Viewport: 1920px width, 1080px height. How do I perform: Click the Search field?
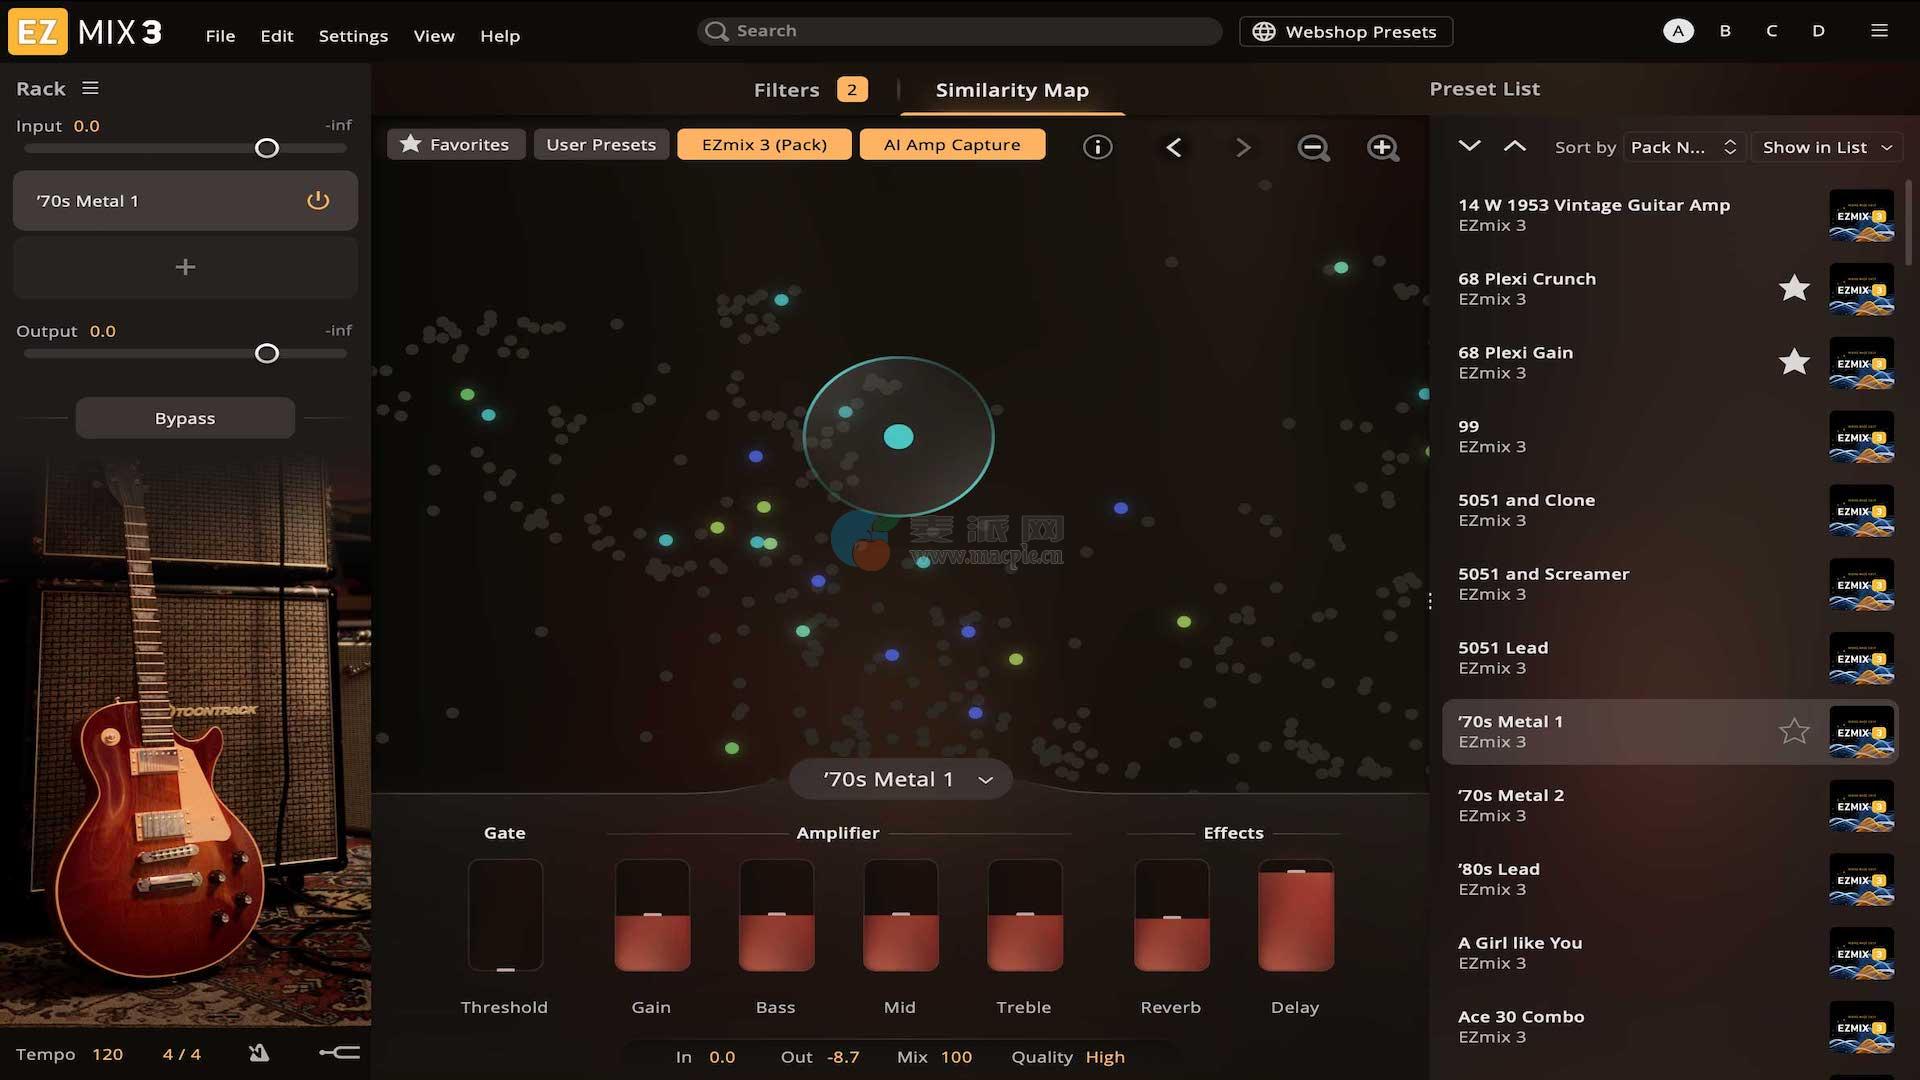pos(960,31)
